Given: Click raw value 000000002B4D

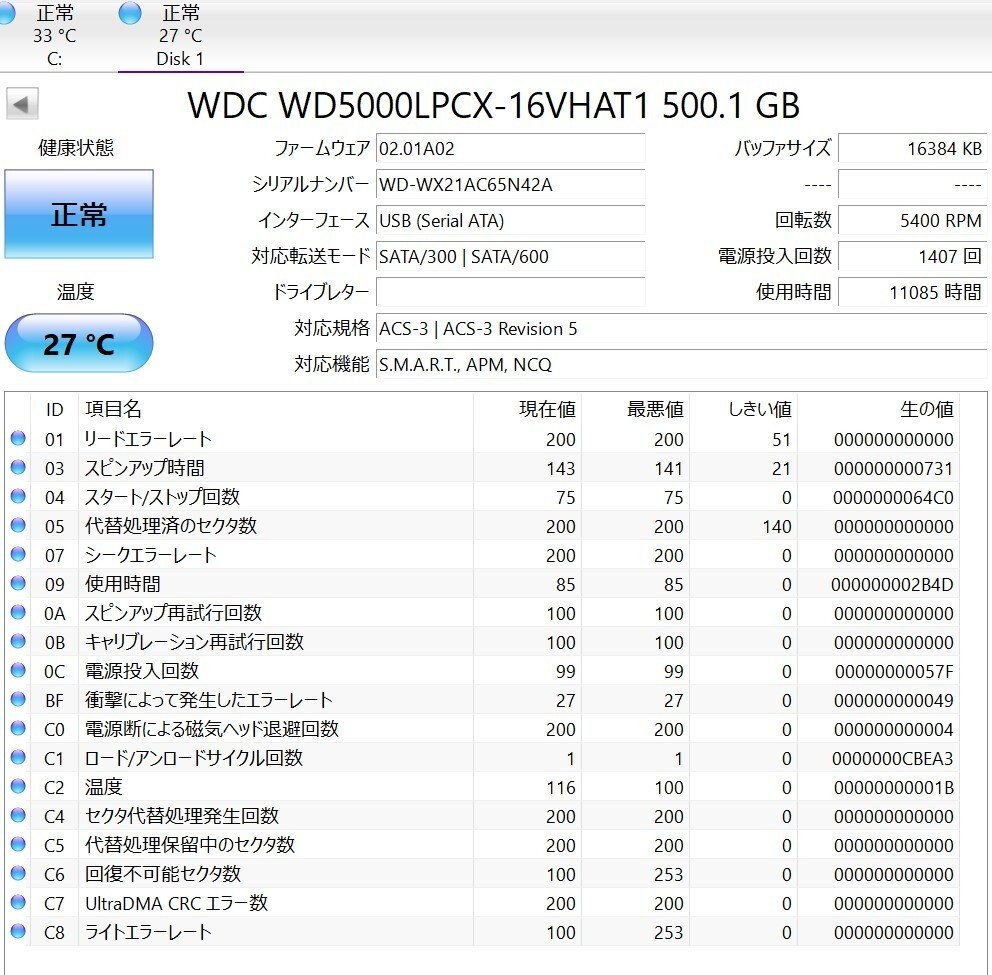Looking at the screenshot, I should (892, 585).
